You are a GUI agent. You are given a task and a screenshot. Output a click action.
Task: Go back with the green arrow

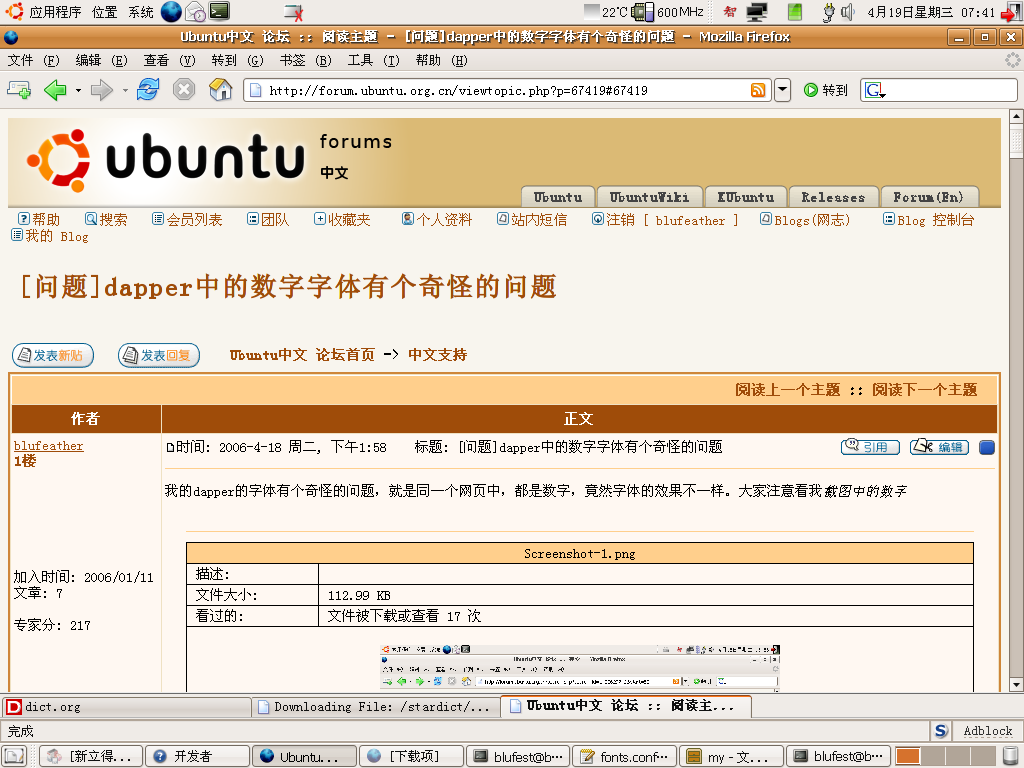[x=56, y=89]
